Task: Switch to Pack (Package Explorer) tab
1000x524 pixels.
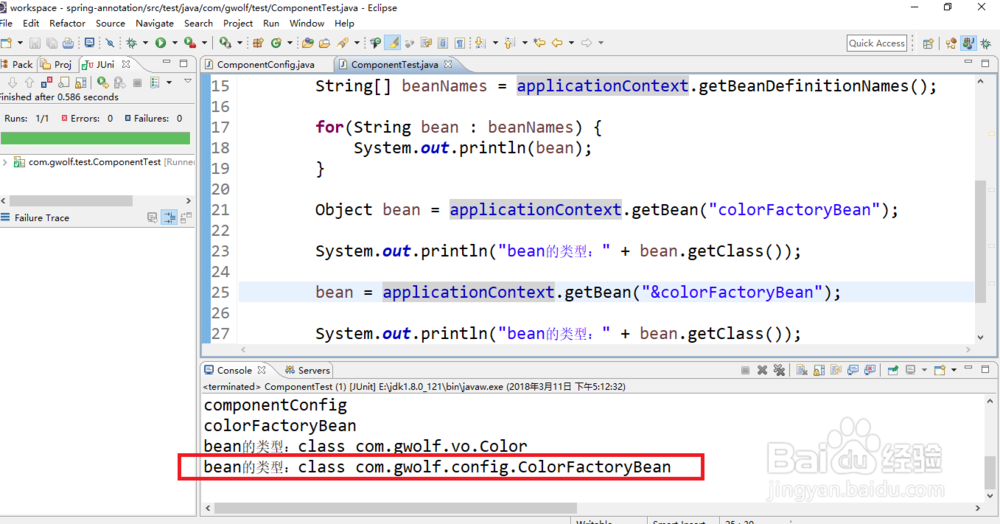Action: point(17,64)
